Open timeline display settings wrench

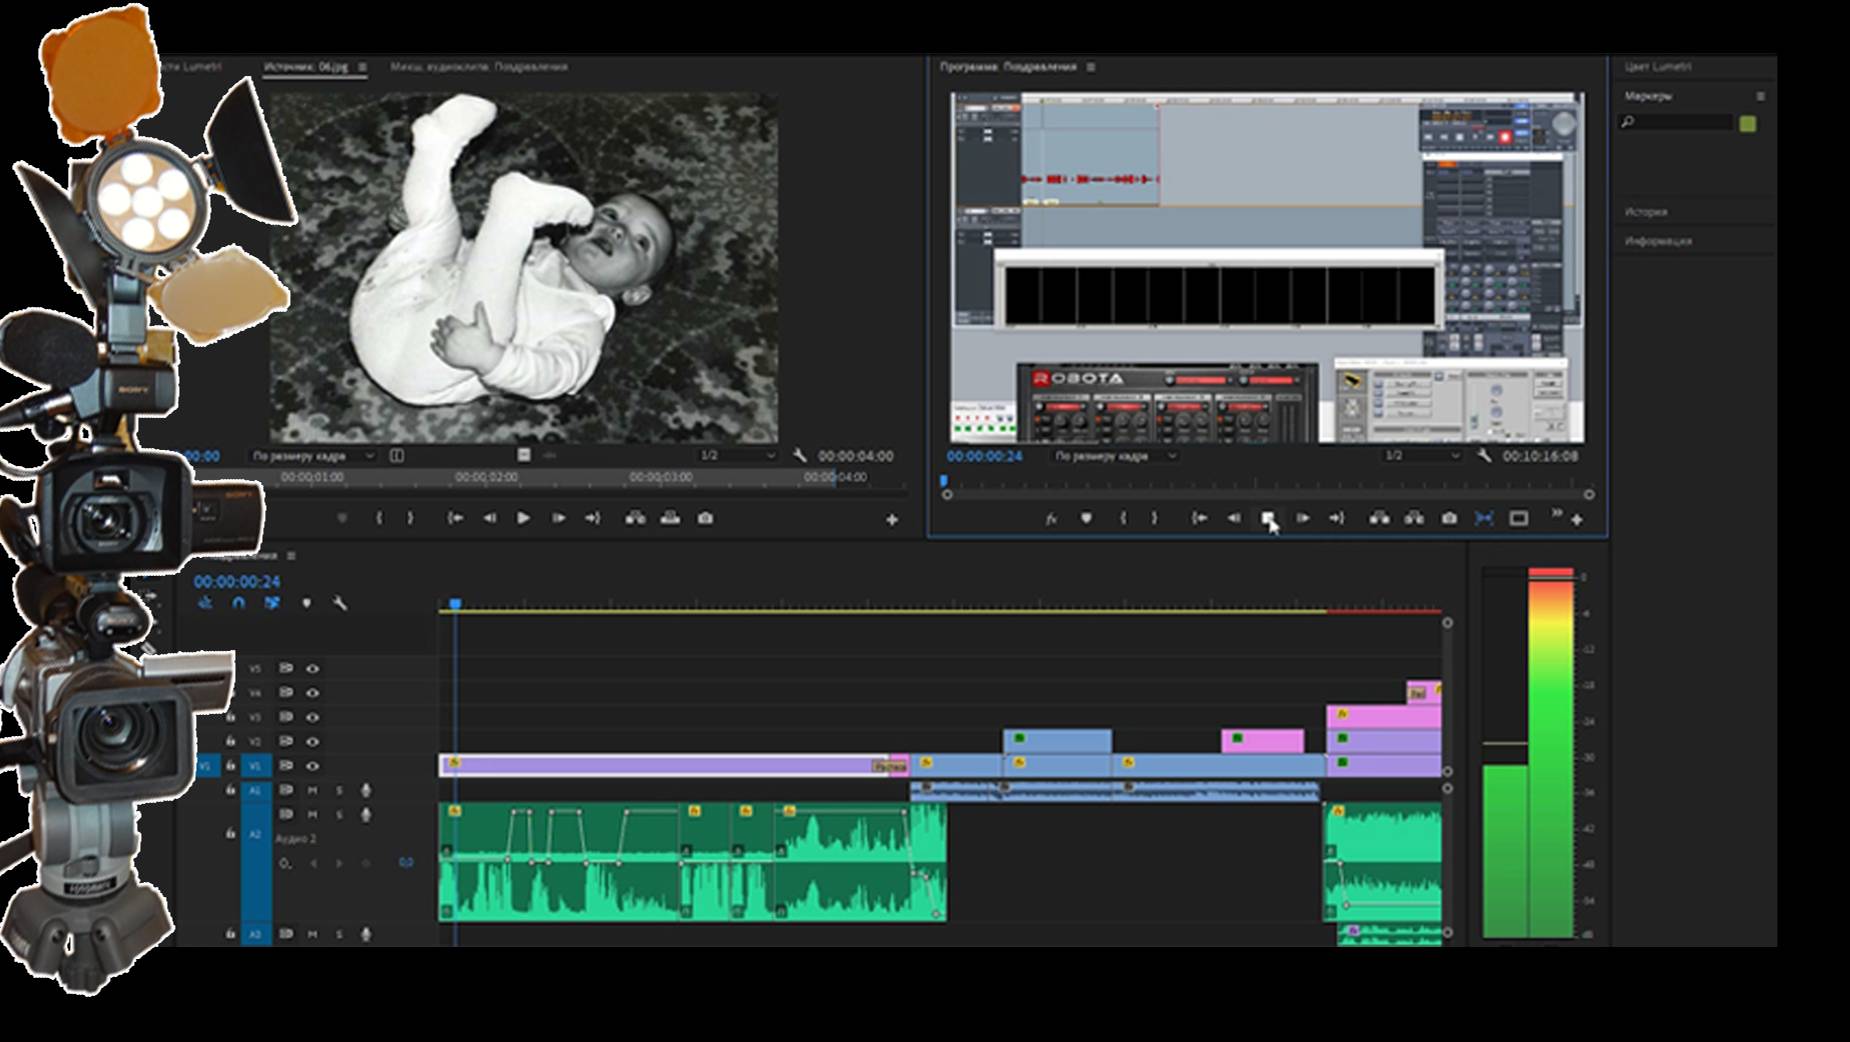[x=340, y=603]
